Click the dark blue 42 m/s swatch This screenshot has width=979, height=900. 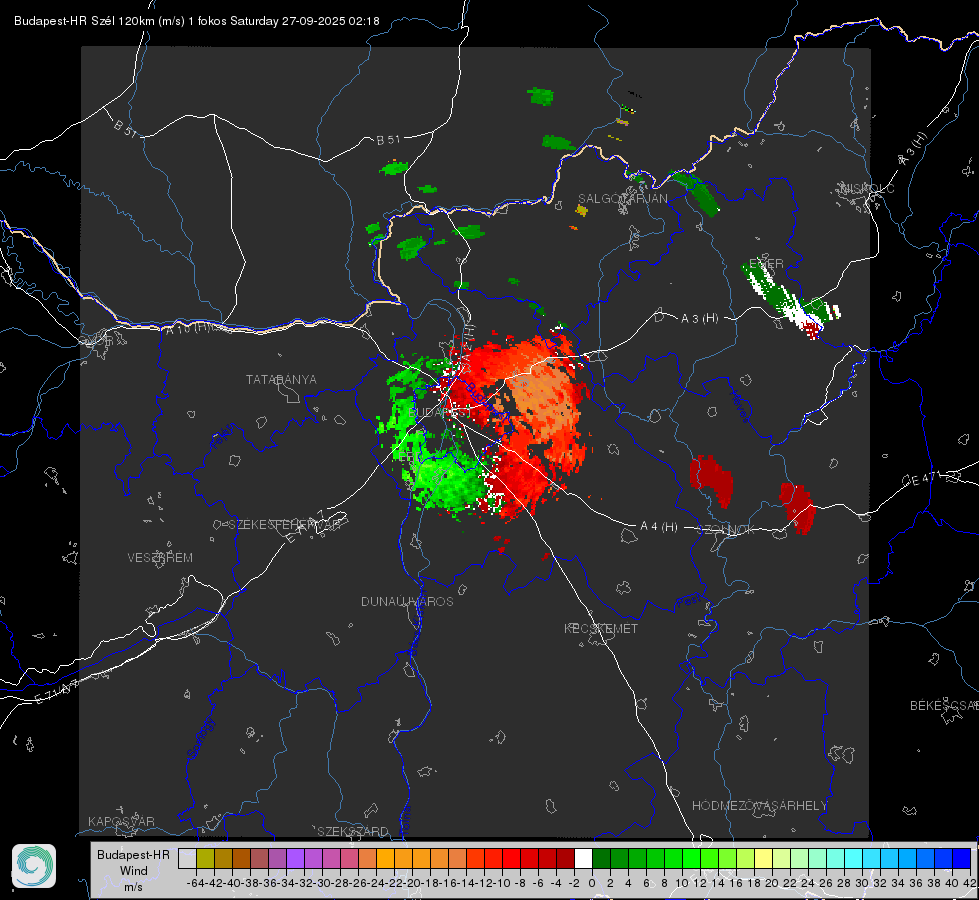click(962, 858)
